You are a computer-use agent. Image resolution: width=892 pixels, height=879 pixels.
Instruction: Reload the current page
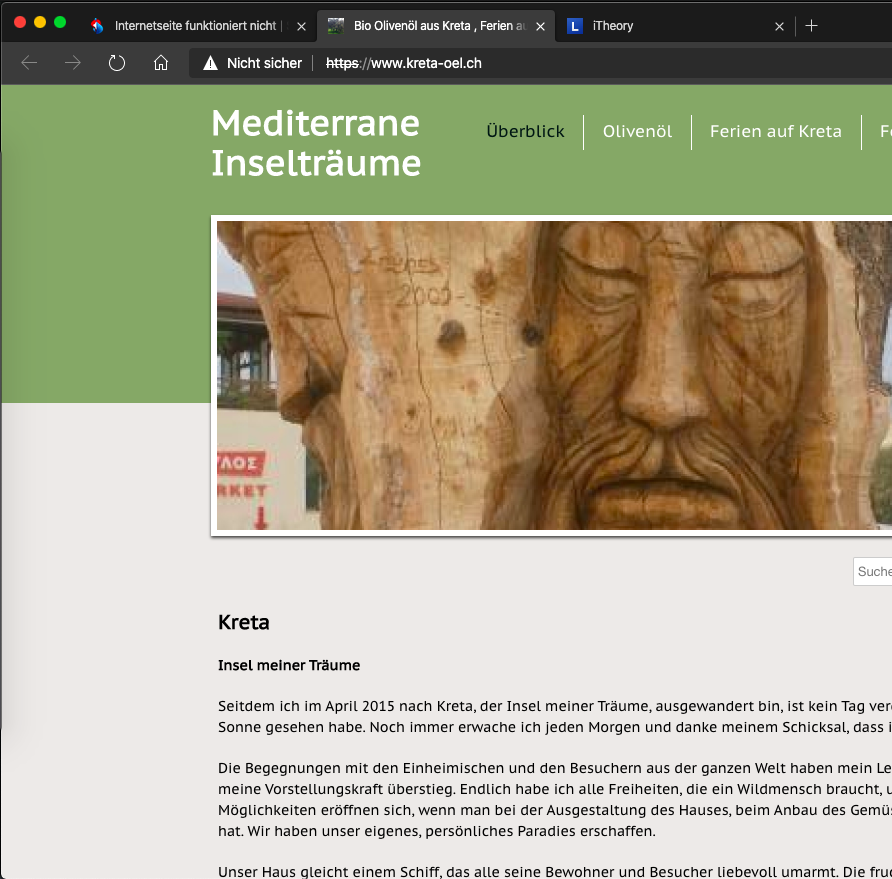point(117,63)
